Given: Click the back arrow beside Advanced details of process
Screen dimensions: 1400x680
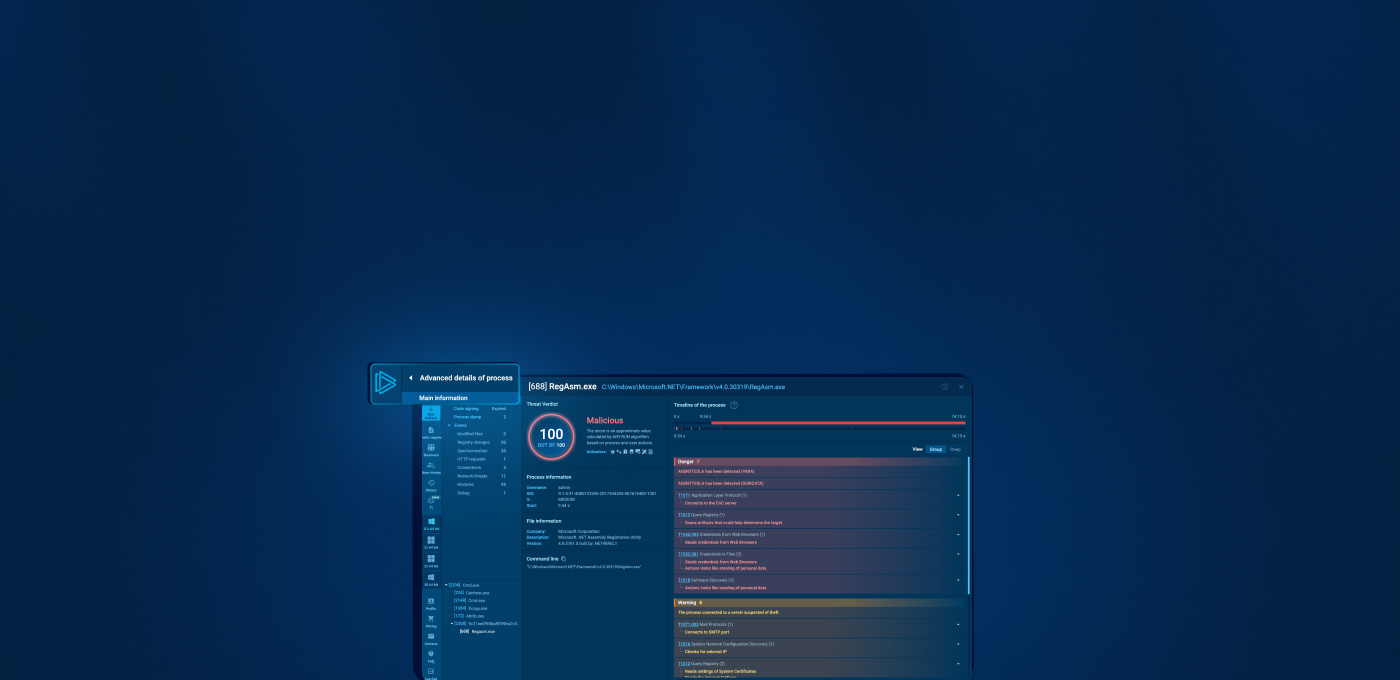Looking at the screenshot, I should pos(410,378).
